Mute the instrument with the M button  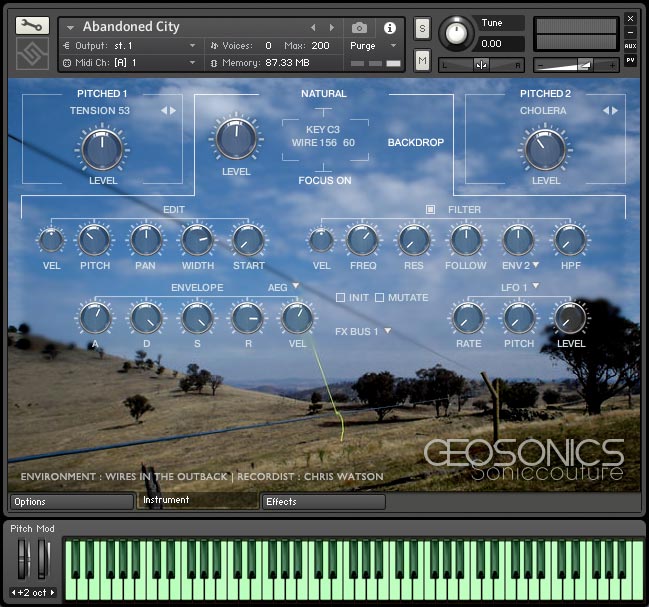pyautogui.click(x=422, y=60)
